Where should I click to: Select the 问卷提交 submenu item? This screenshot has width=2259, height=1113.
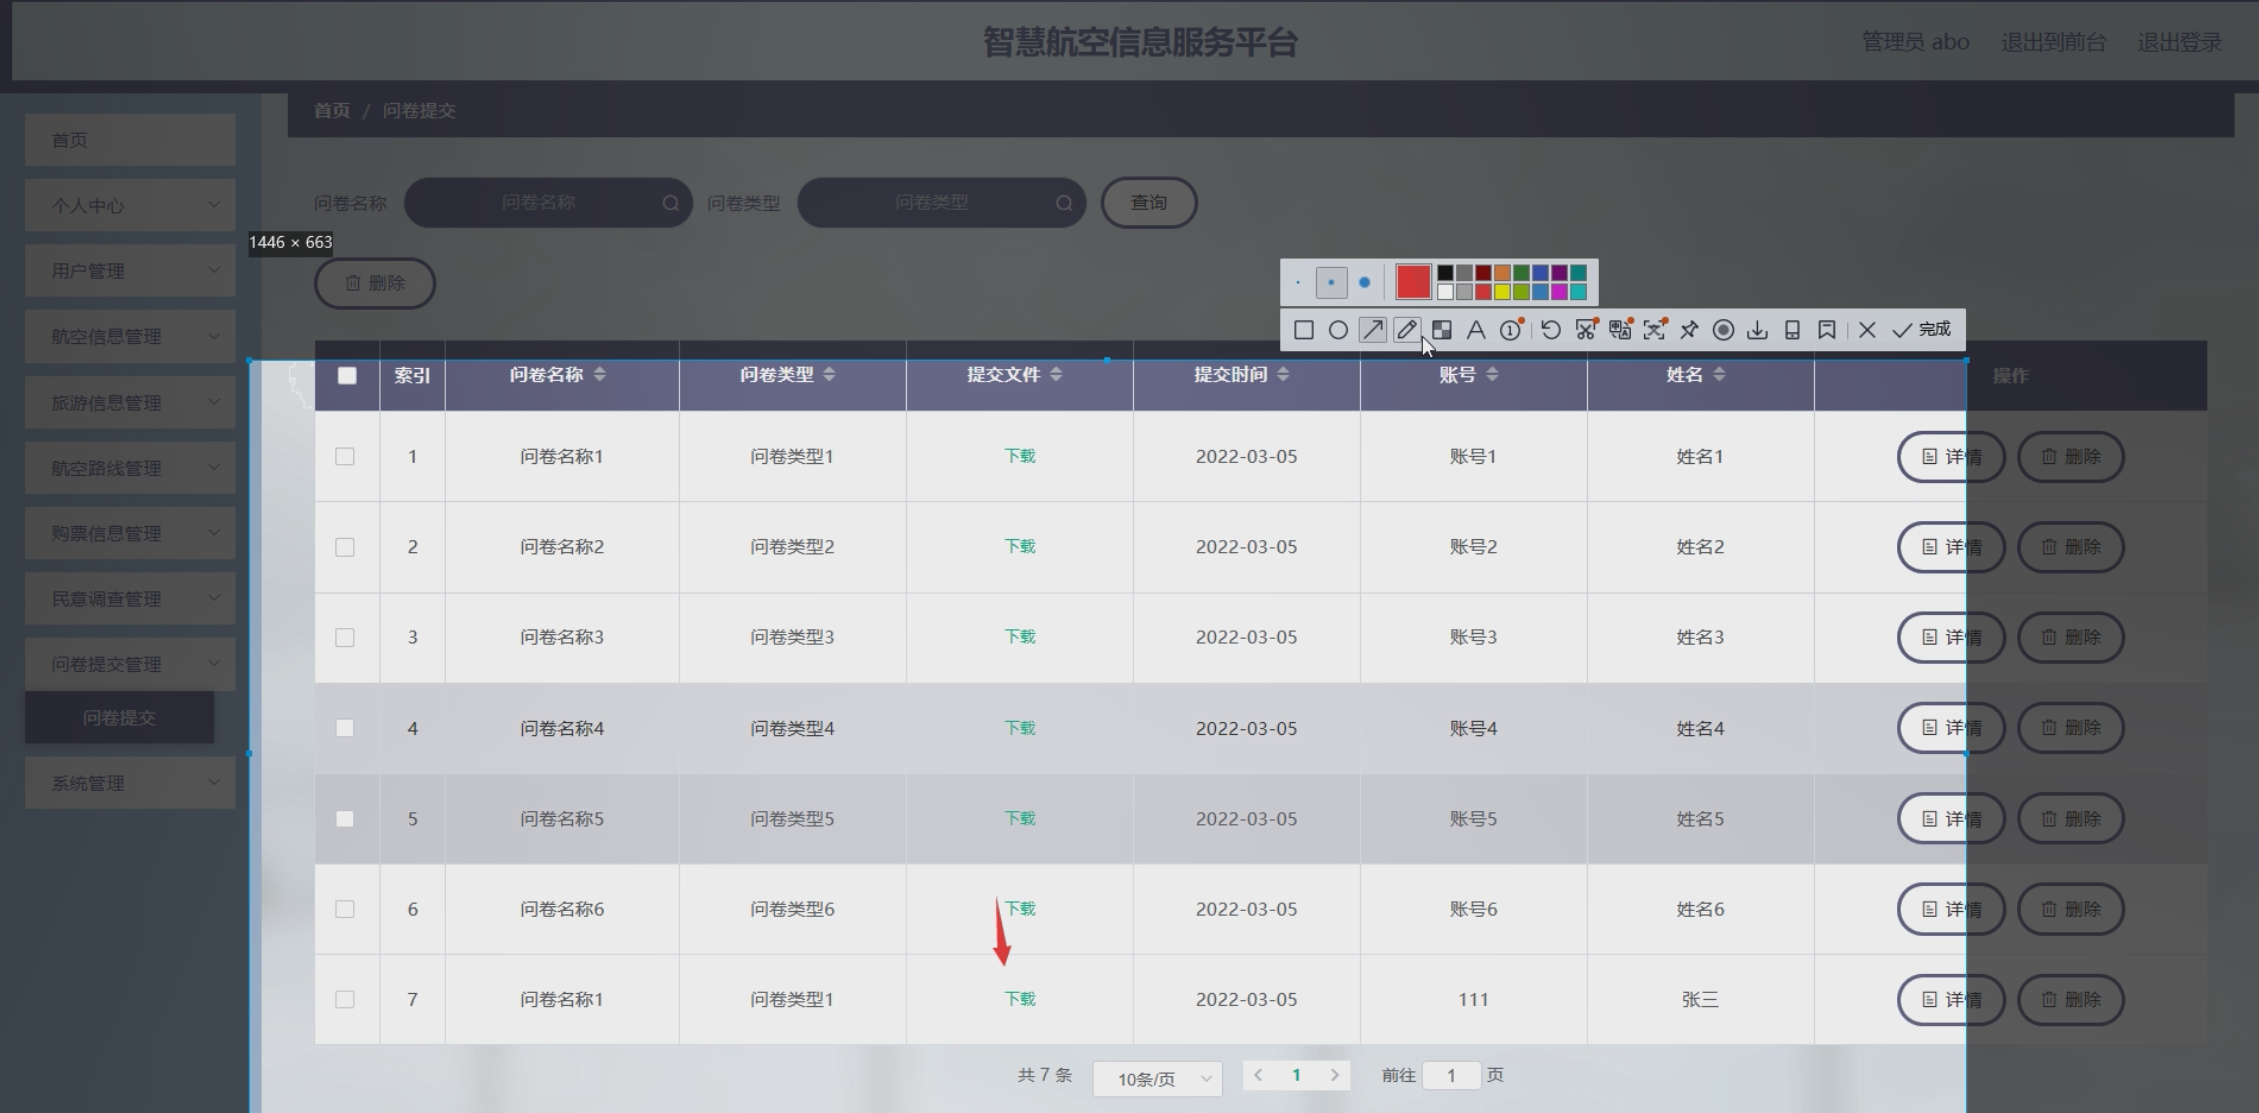click(x=119, y=718)
